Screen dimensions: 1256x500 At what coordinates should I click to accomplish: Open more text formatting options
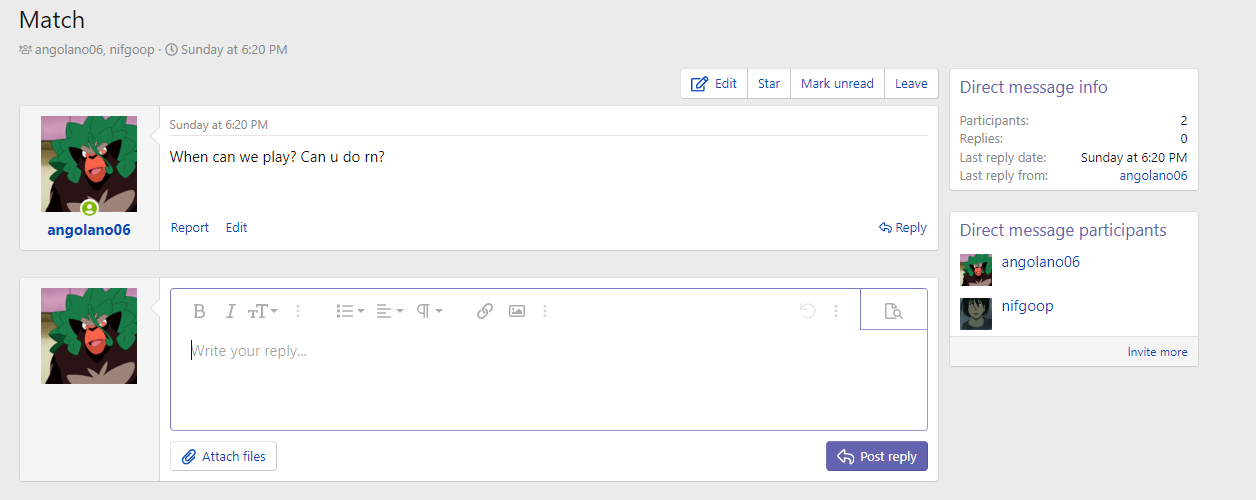pos(298,311)
